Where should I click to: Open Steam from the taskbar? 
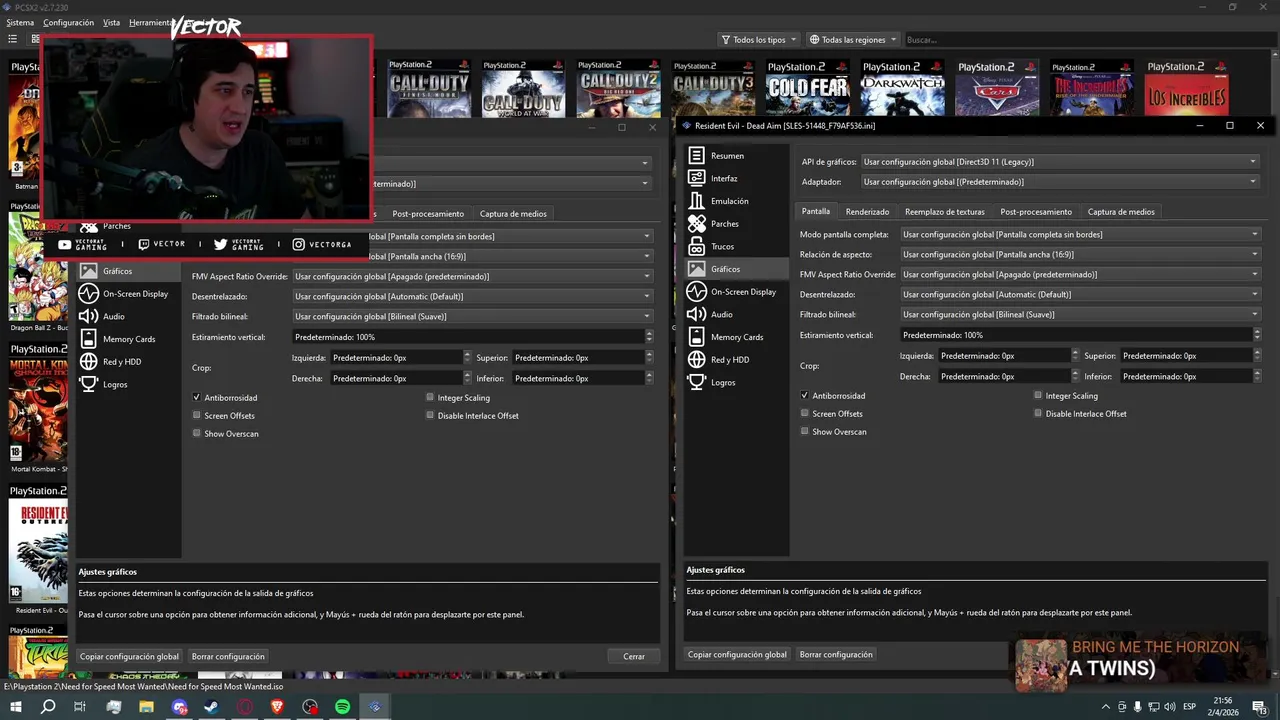point(212,707)
